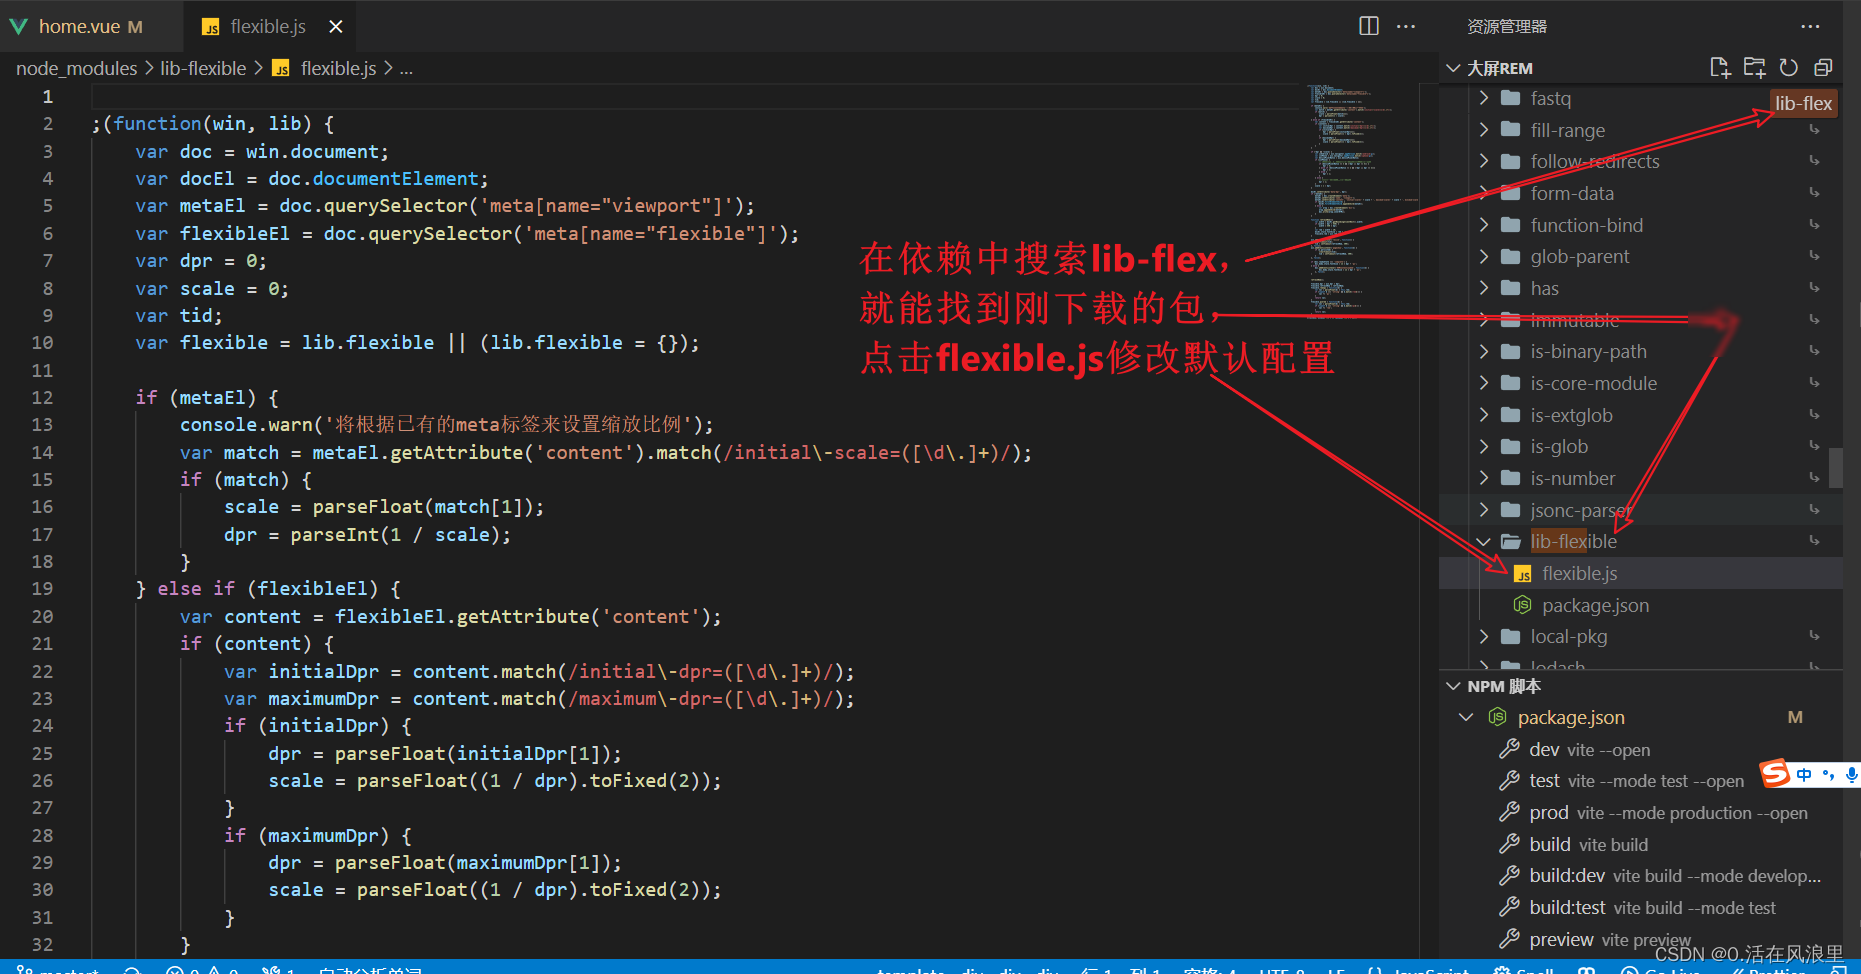Collapse all folders in explorer
Image resolution: width=1861 pixels, height=974 pixels.
(x=1823, y=68)
